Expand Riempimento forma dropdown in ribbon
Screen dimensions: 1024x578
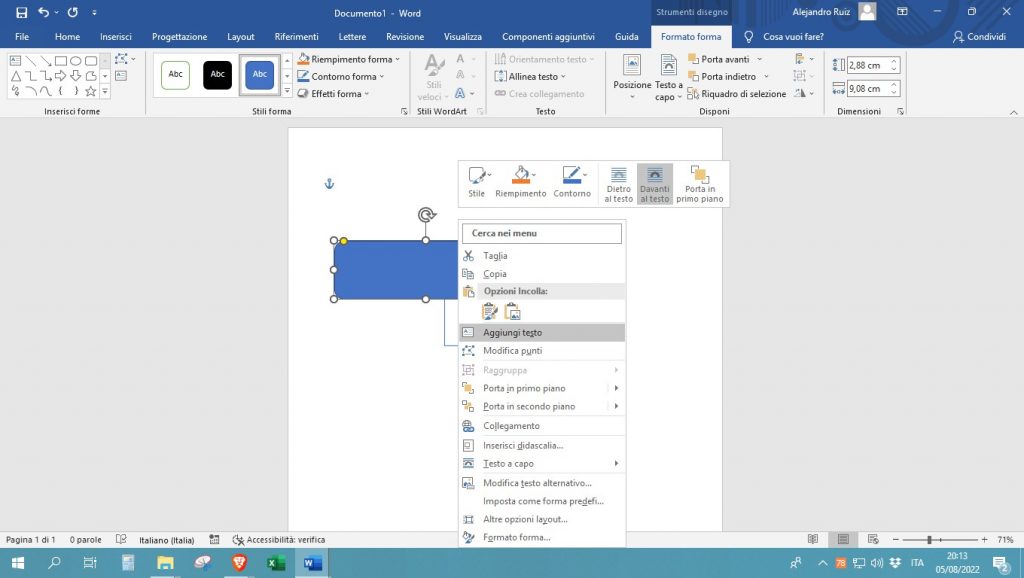pyautogui.click(x=350, y=59)
